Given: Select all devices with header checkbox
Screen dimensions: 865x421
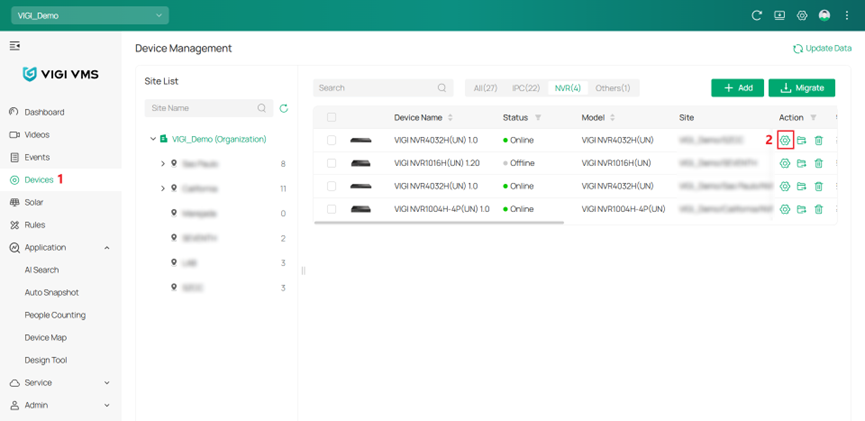Looking at the screenshot, I should (331, 117).
